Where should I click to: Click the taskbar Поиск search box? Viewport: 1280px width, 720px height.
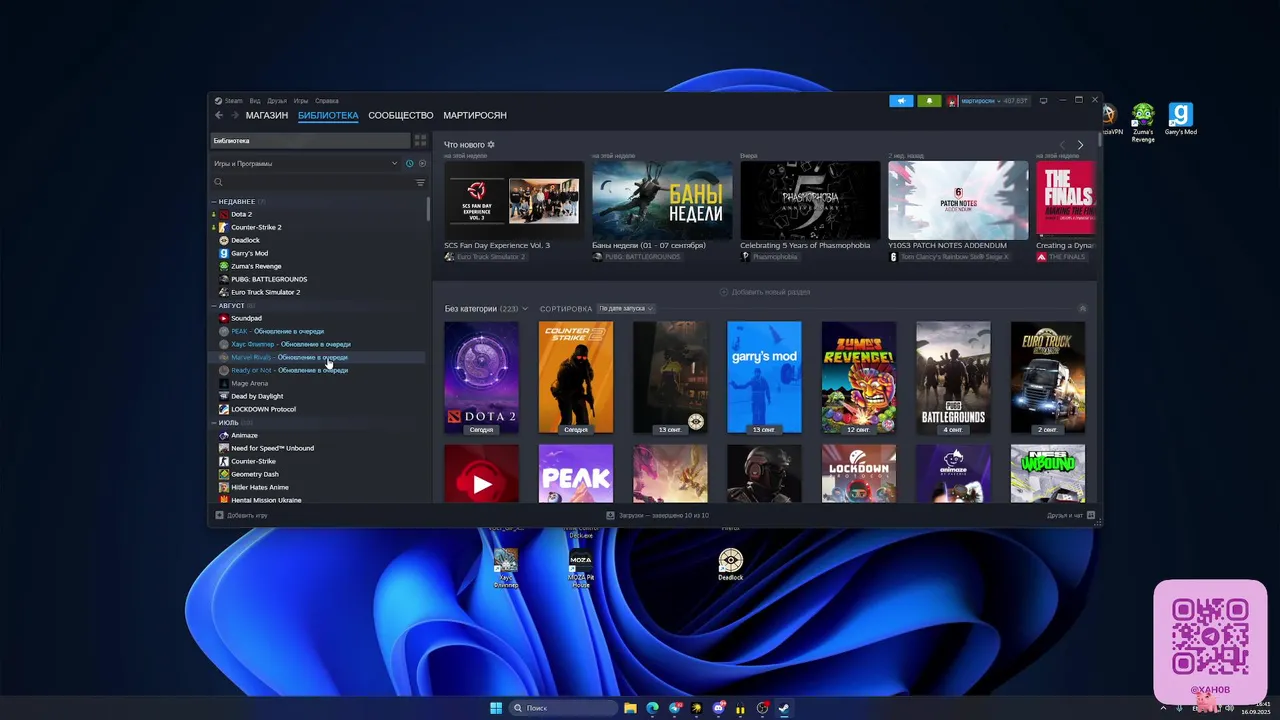point(565,708)
